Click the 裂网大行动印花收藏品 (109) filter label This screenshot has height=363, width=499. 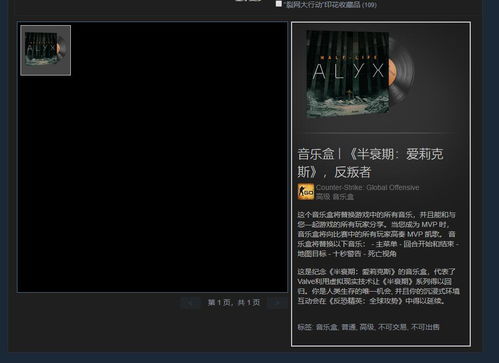[x=330, y=5]
